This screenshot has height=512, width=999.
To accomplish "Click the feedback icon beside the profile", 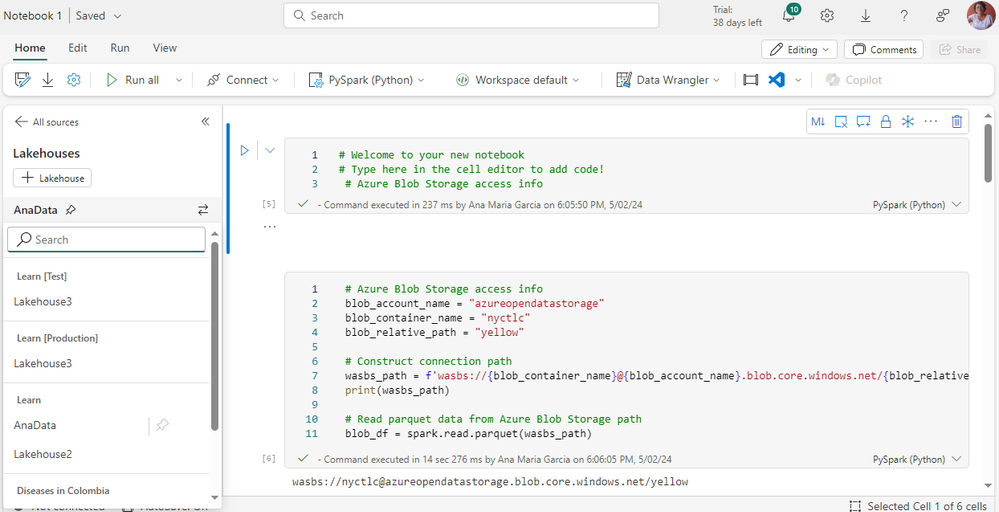I will 943,16.
